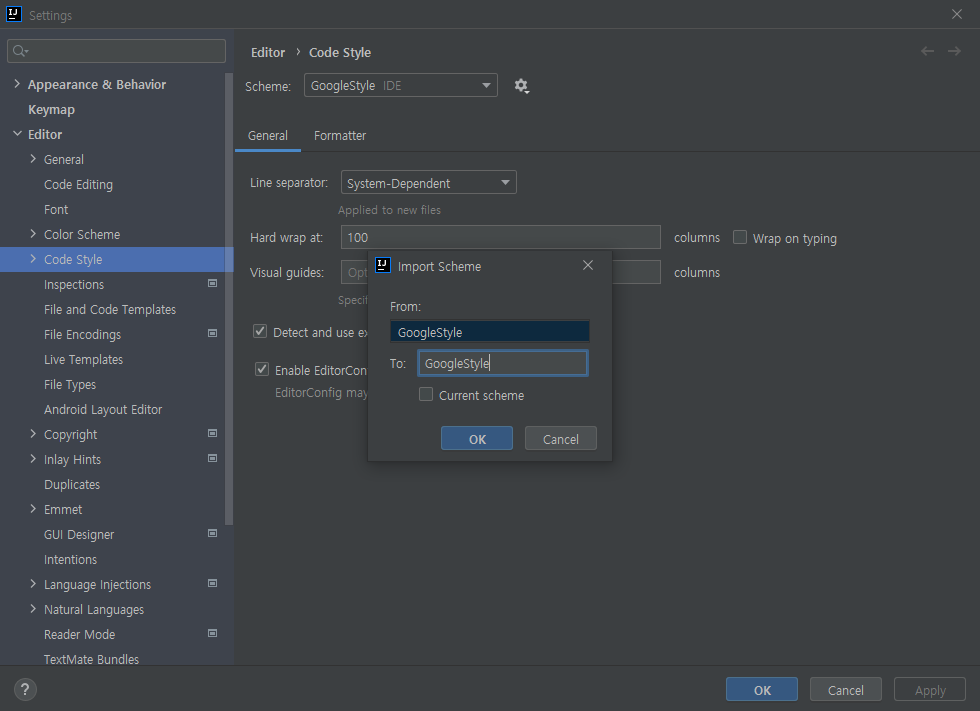Go forward with the right arrow

(x=954, y=51)
